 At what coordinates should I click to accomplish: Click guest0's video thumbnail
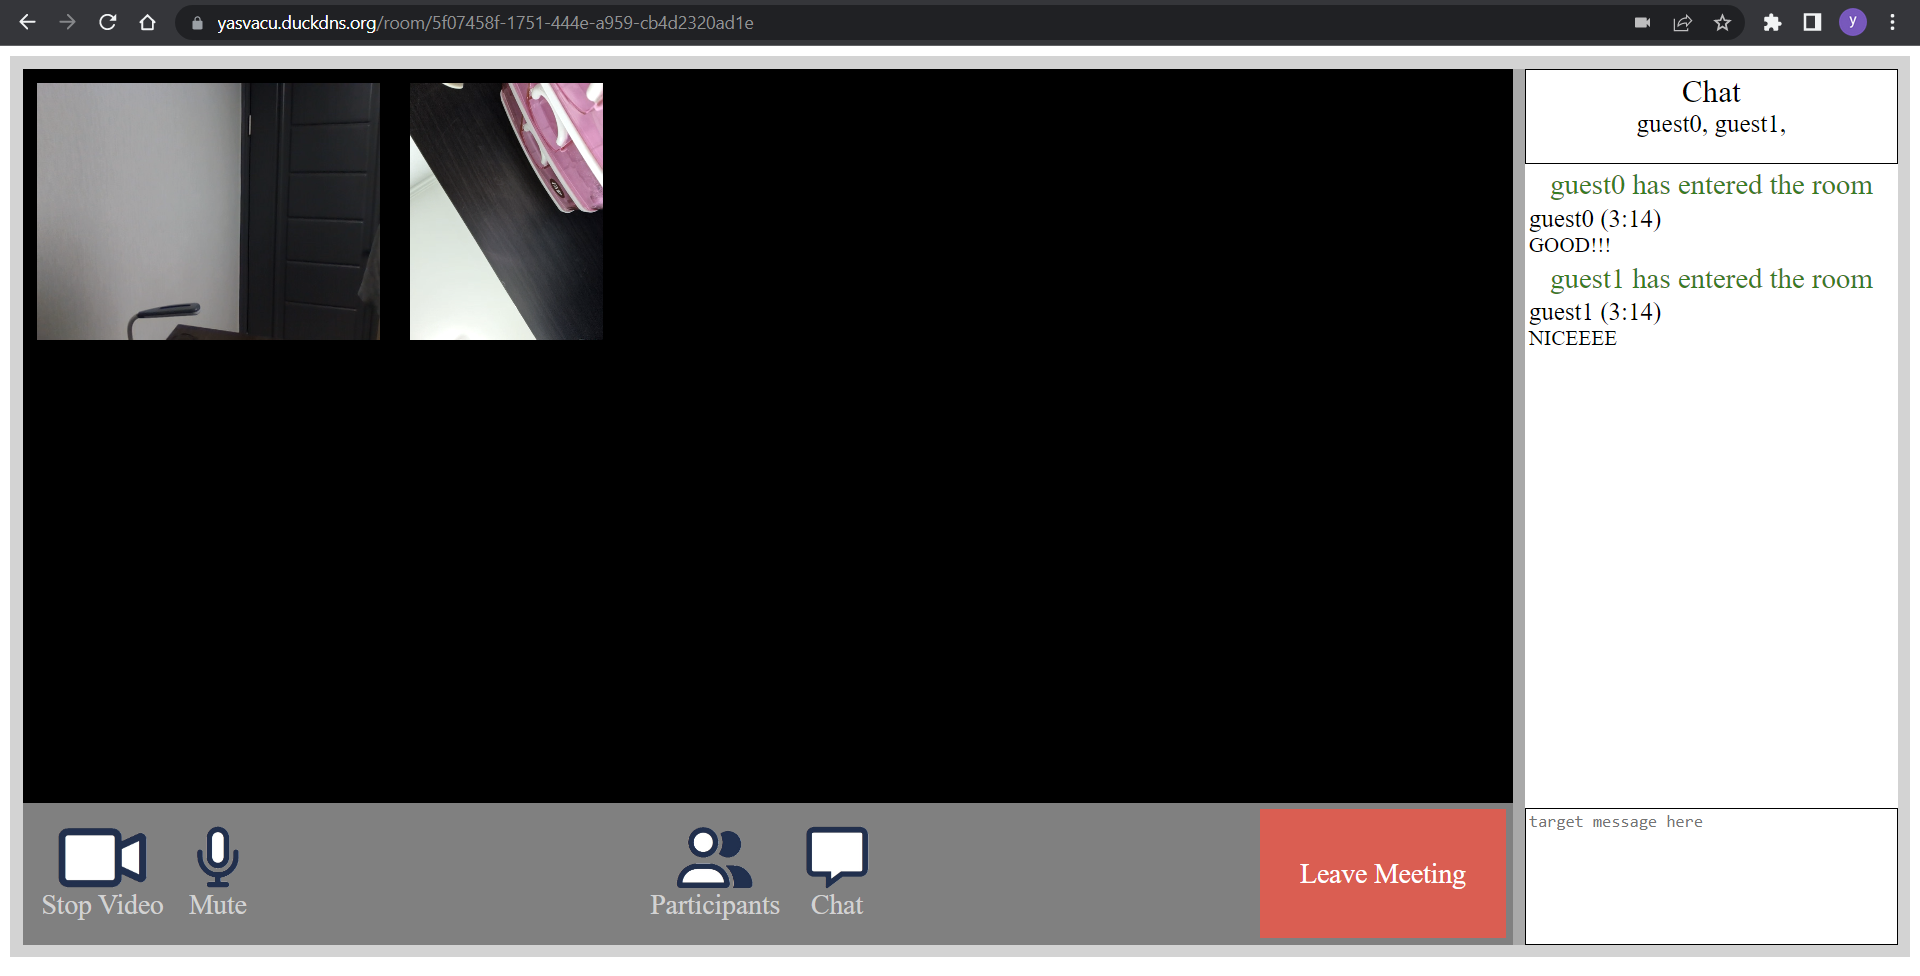208,210
